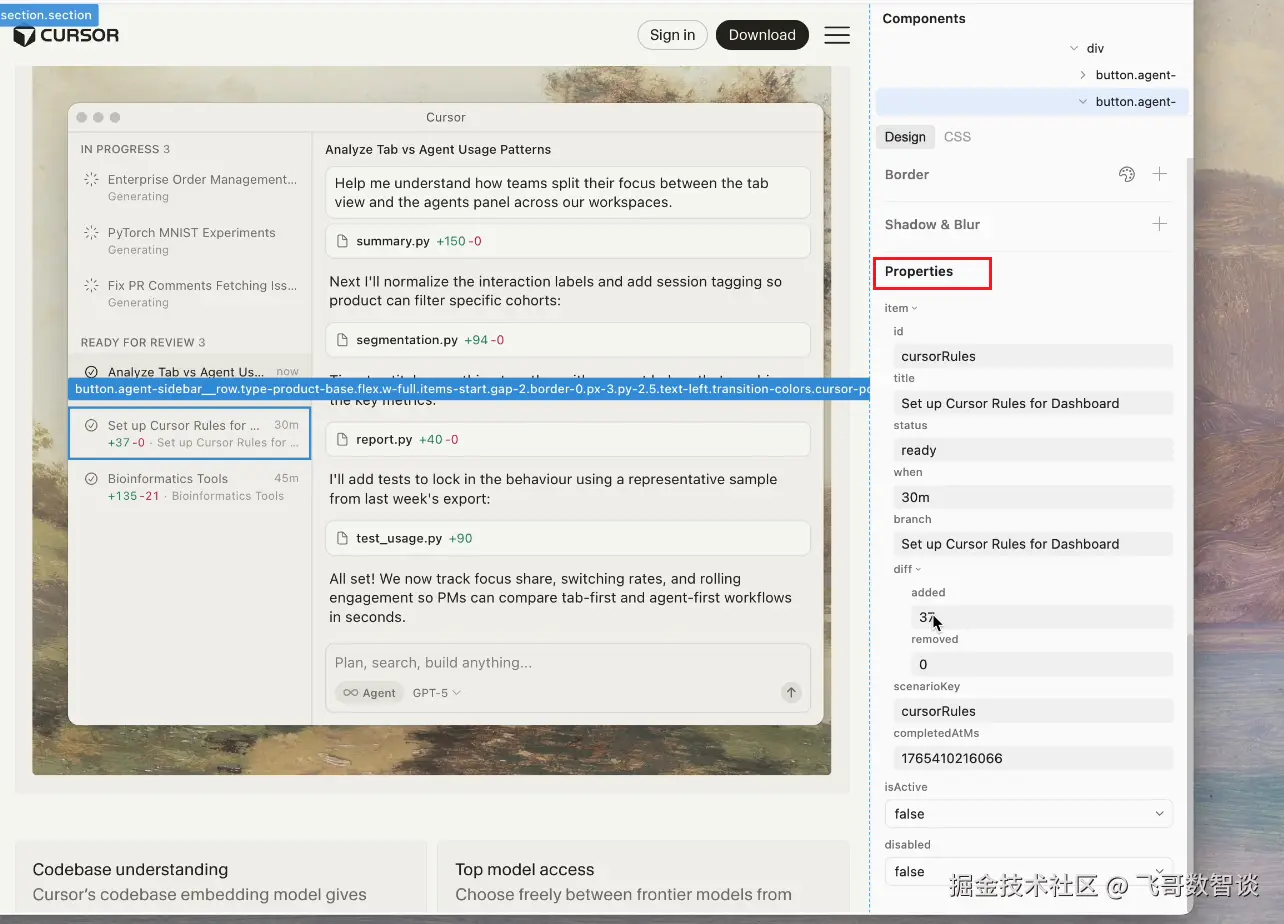Switch to the CSS tab

tap(957, 137)
